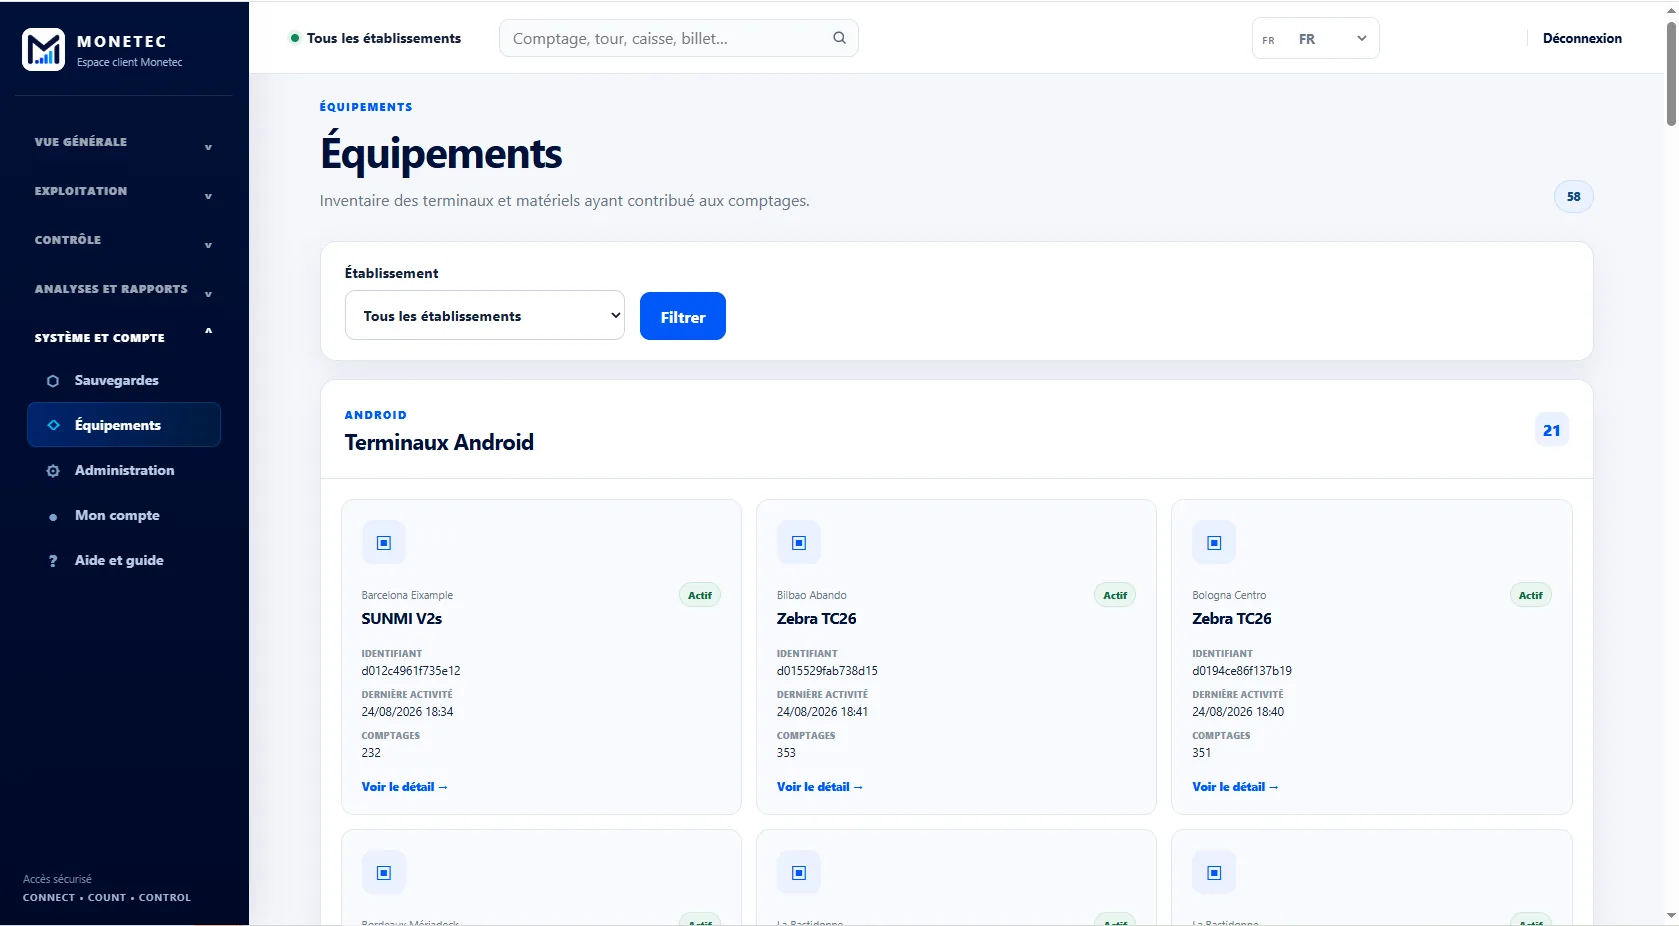1679x926 pixels.
Task: Click the Aide et guide question-mark icon
Action: click(x=53, y=561)
